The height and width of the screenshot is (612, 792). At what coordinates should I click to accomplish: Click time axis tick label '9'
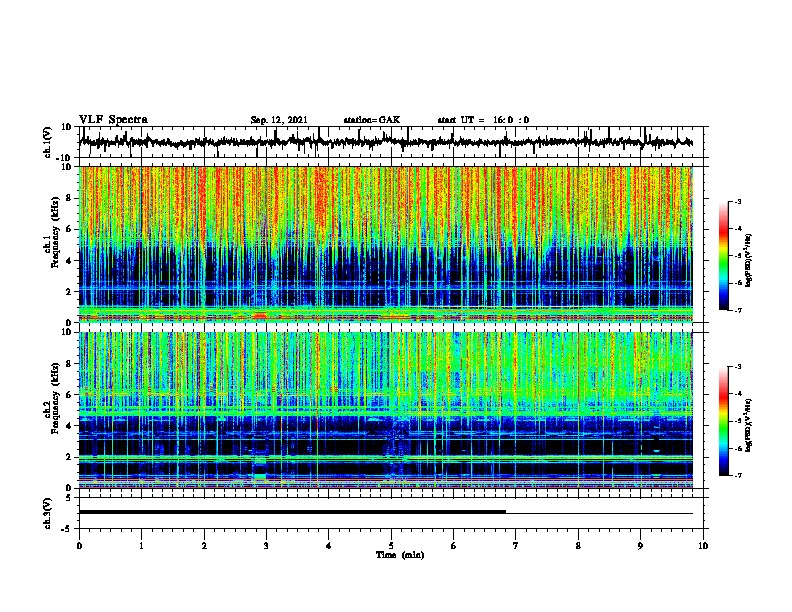click(x=640, y=546)
